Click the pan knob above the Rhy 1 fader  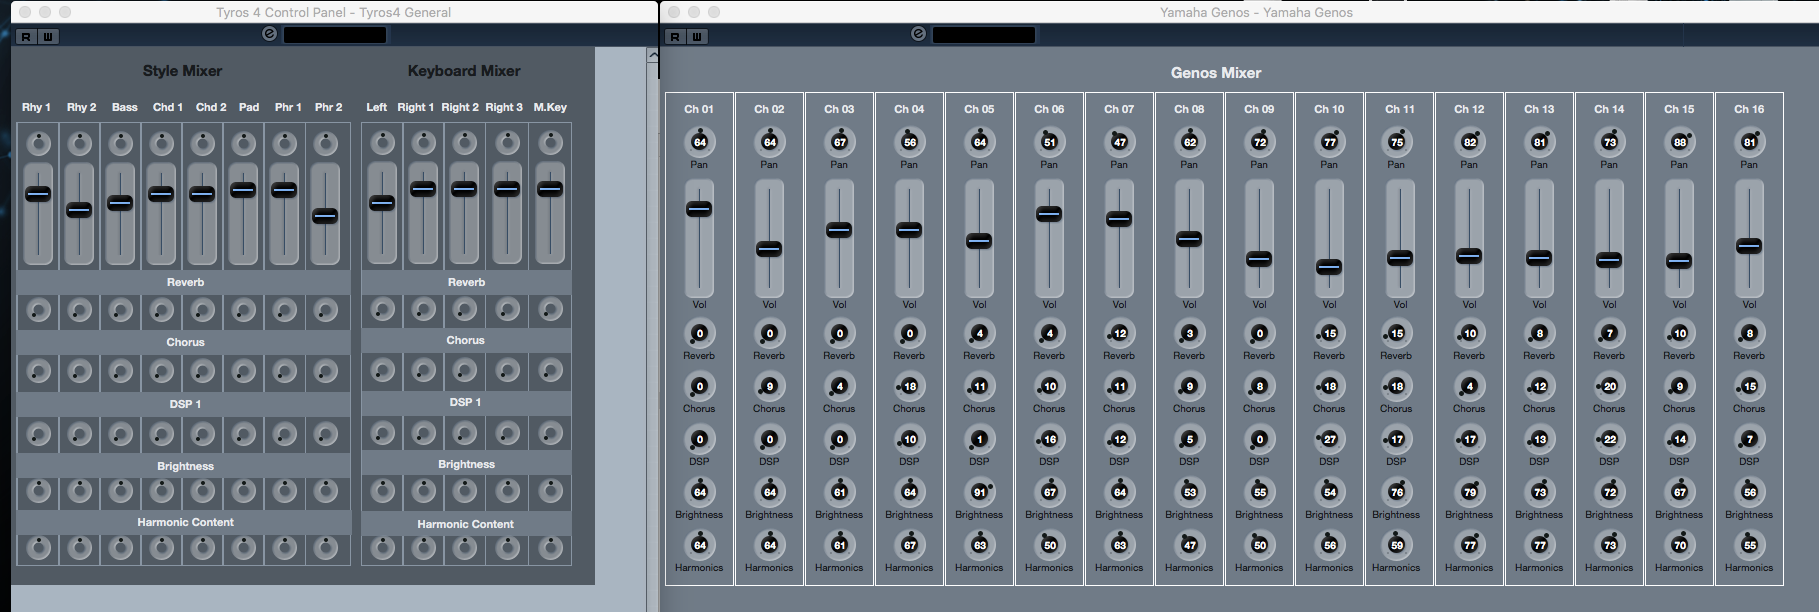pos(38,144)
